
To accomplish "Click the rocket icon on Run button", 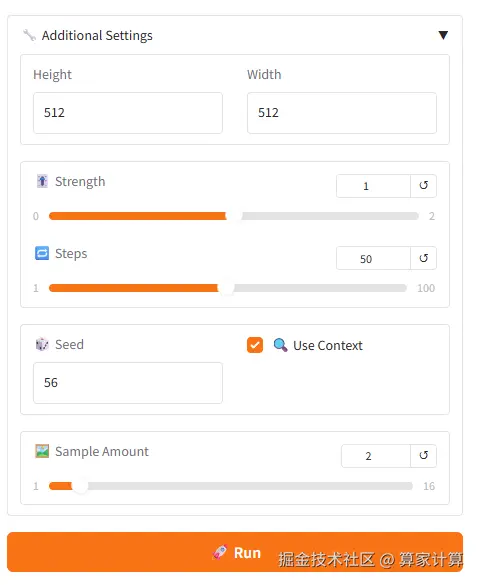I will point(220,552).
